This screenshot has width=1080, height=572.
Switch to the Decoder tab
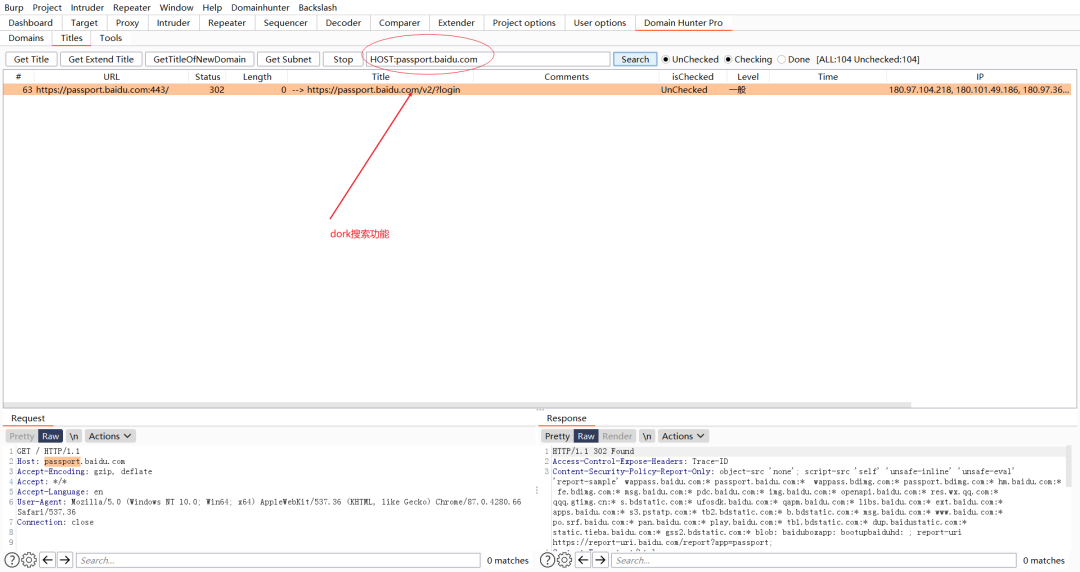pos(343,23)
